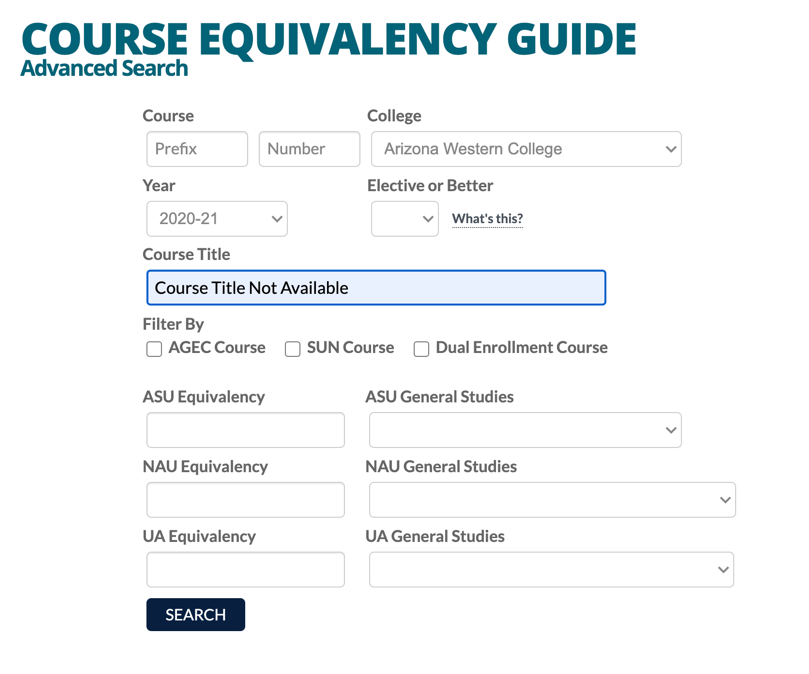
Task: Open the Elective or Better dropdown
Action: click(x=405, y=219)
